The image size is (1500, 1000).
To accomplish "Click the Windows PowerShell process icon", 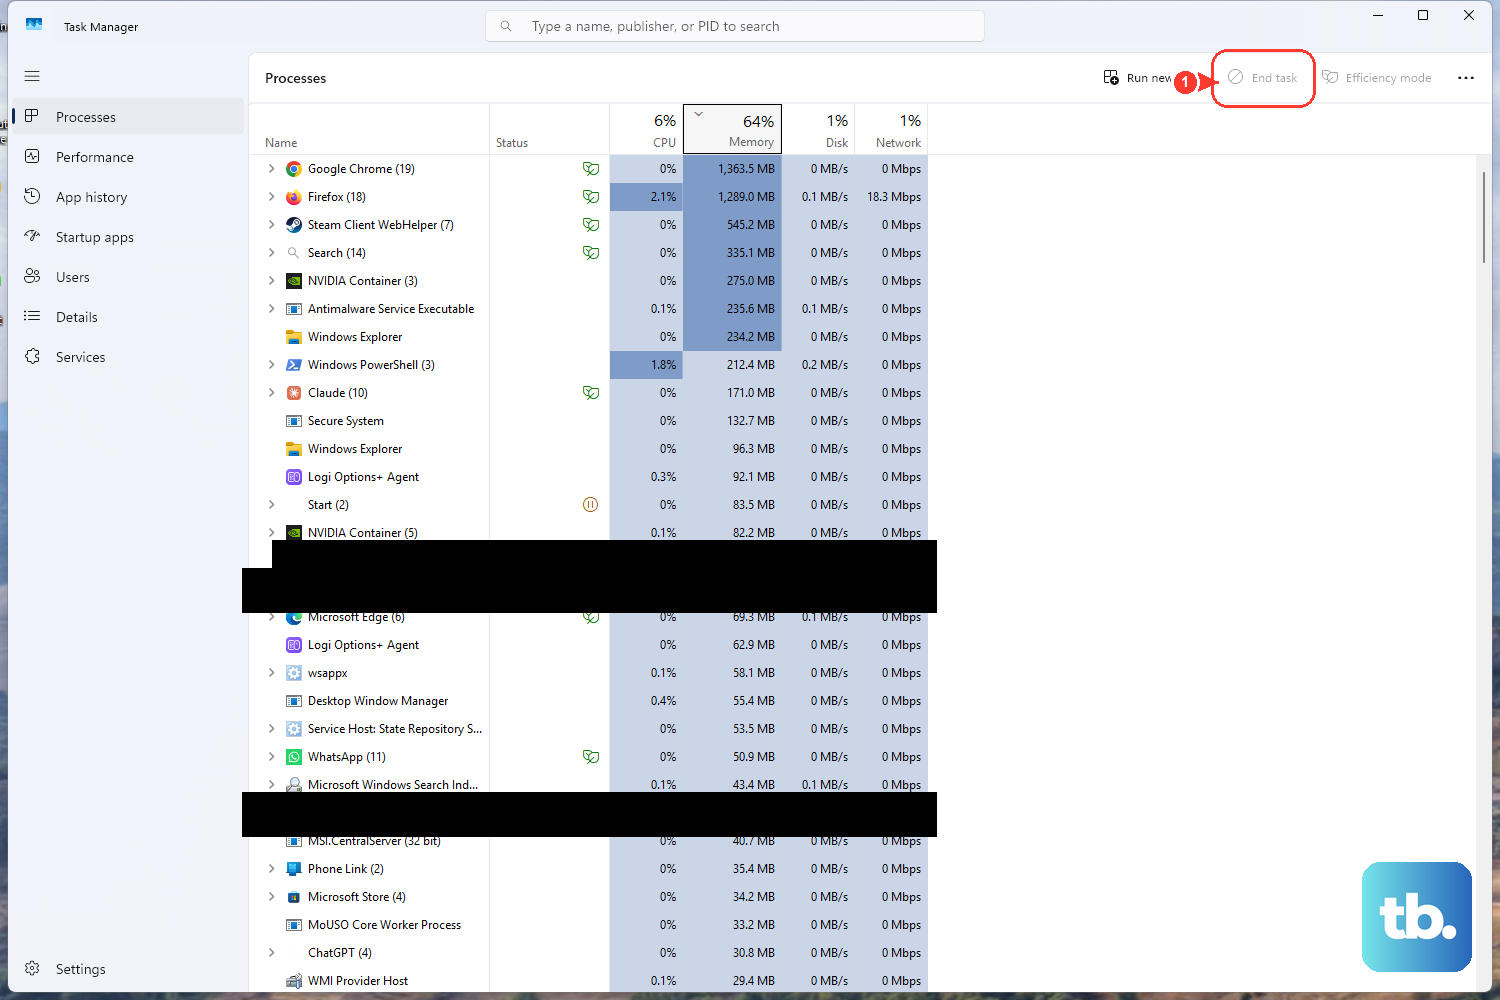I will pos(294,365).
